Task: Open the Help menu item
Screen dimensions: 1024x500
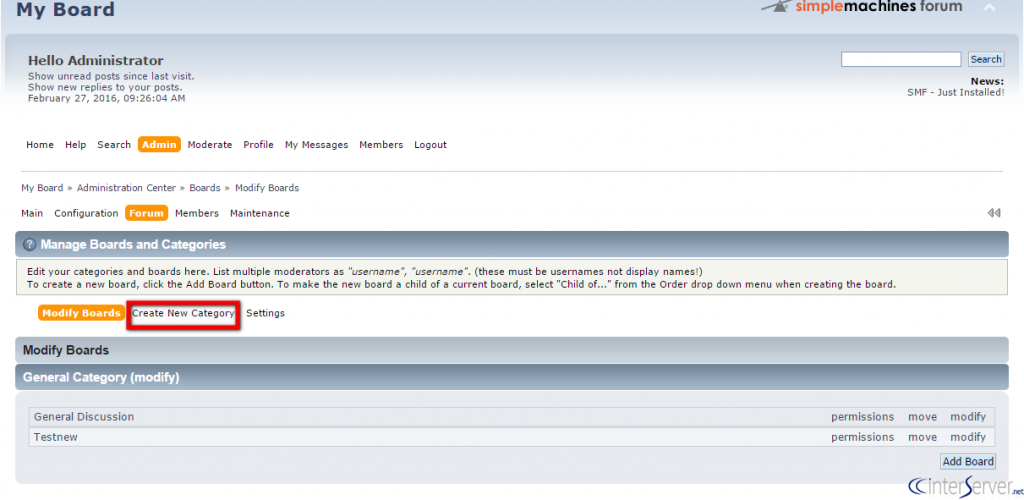Action: point(76,145)
